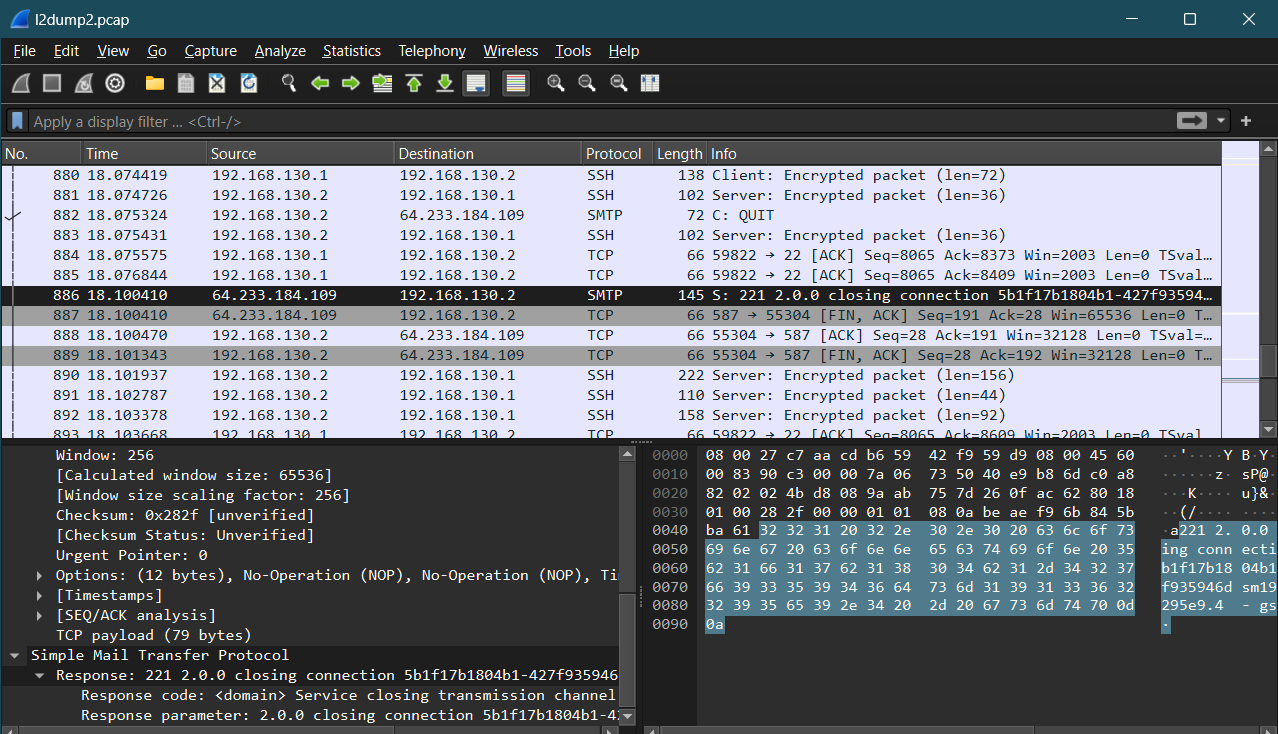Open the Analyze menu

coord(280,51)
